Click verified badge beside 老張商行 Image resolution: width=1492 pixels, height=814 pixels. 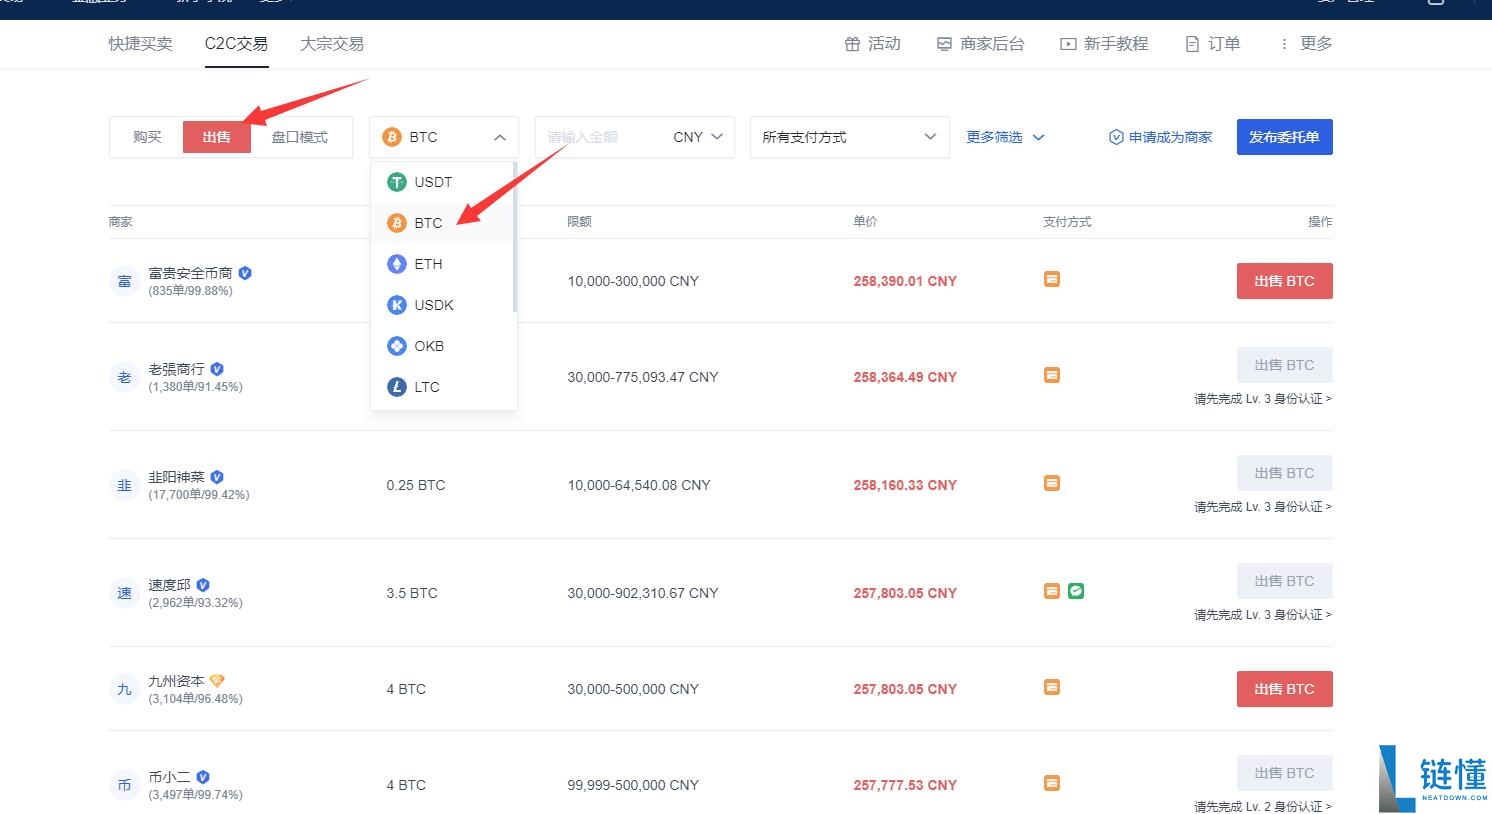[217, 369]
